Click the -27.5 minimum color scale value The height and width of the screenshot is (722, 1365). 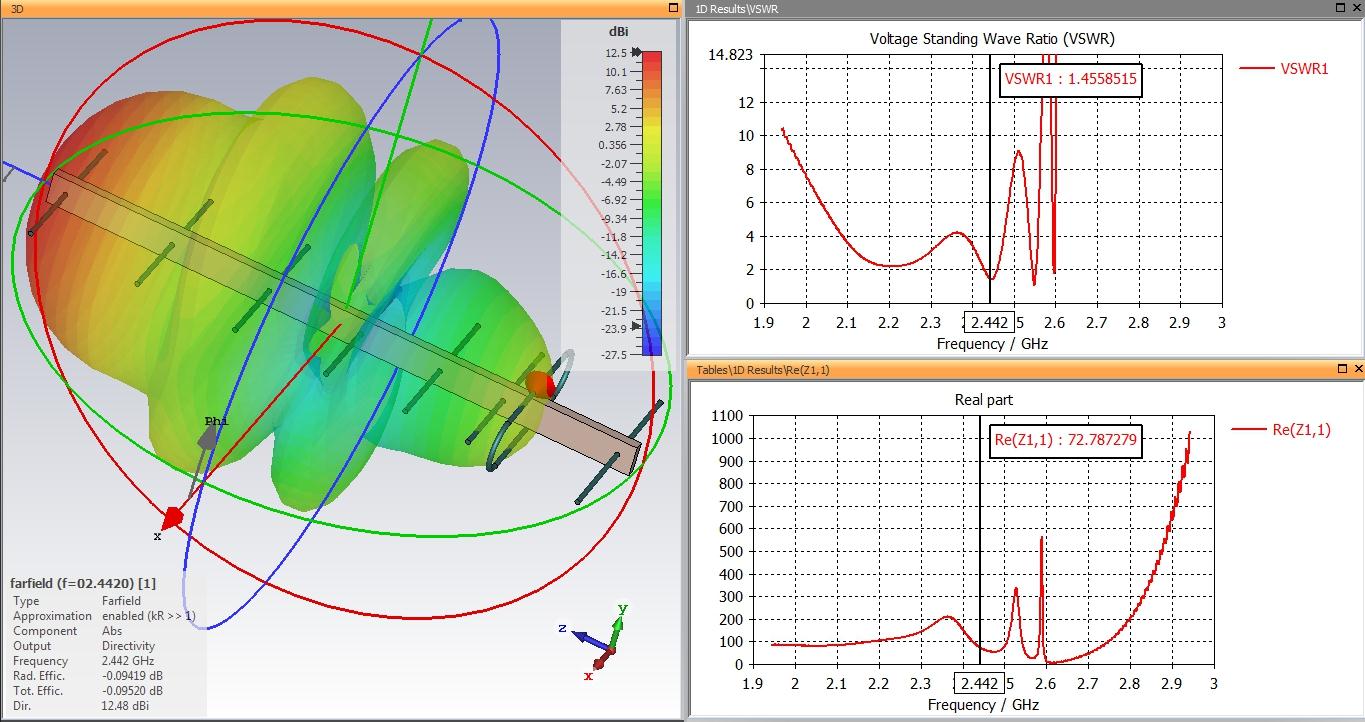point(616,355)
